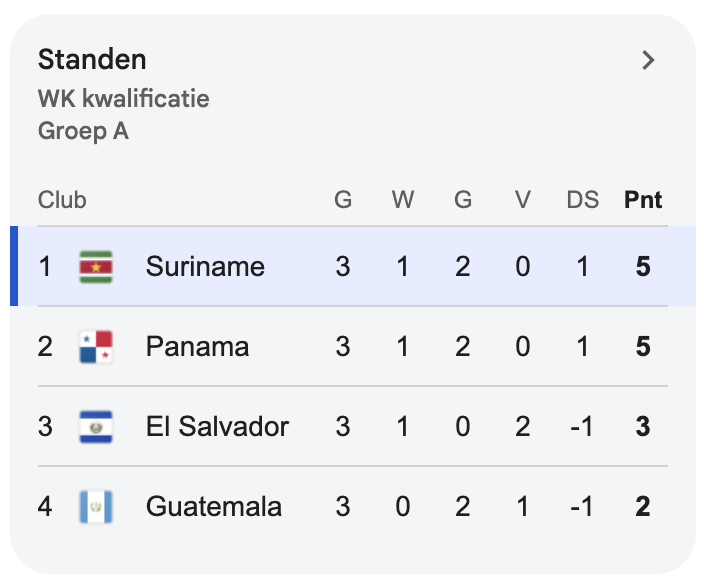This screenshot has height=586, width=704.
Task: Click the Suriname flag icon
Action: coord(96,267)
